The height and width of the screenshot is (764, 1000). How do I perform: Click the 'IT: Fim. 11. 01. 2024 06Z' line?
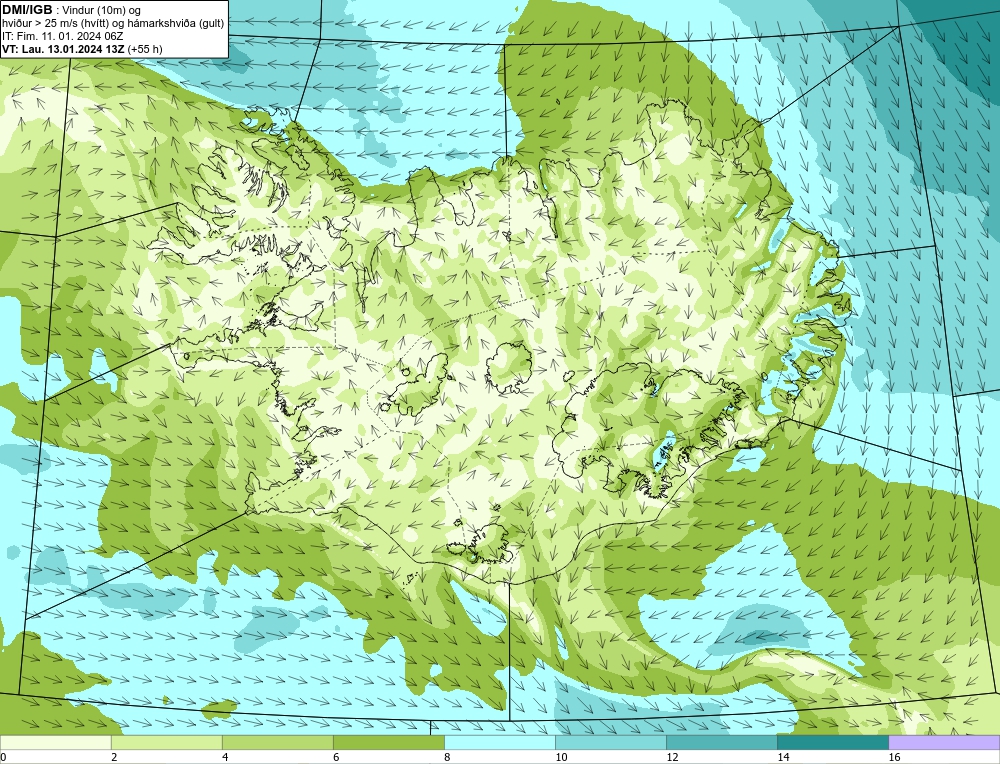[62, 36]
